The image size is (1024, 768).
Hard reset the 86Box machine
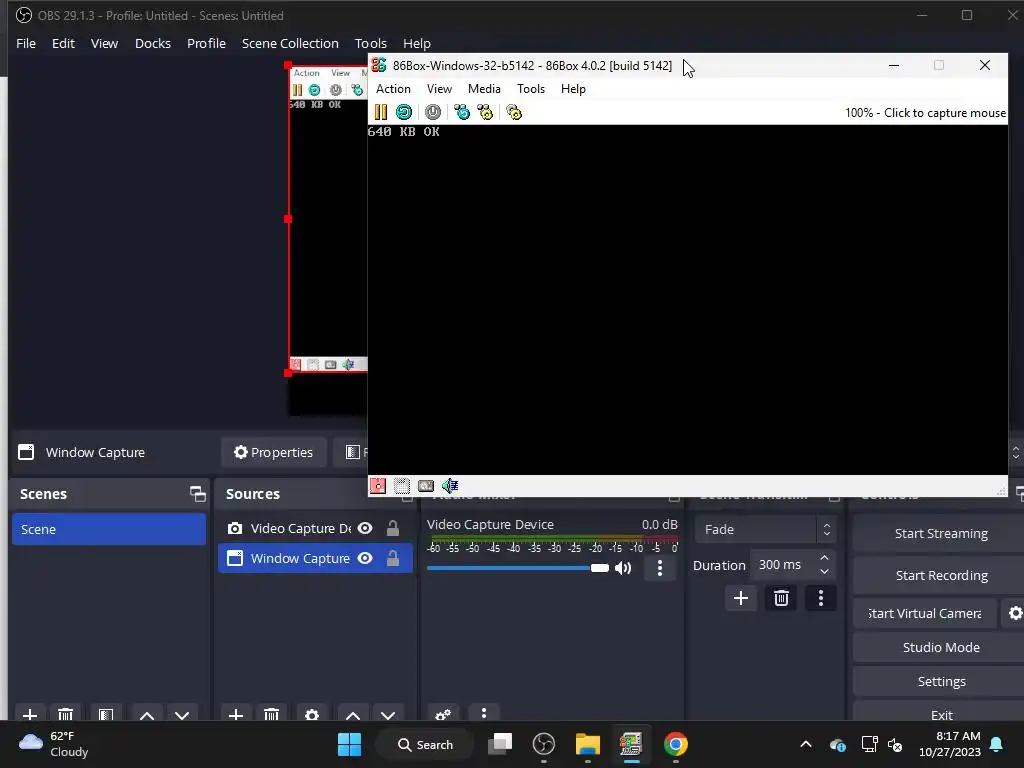[404, 112]
